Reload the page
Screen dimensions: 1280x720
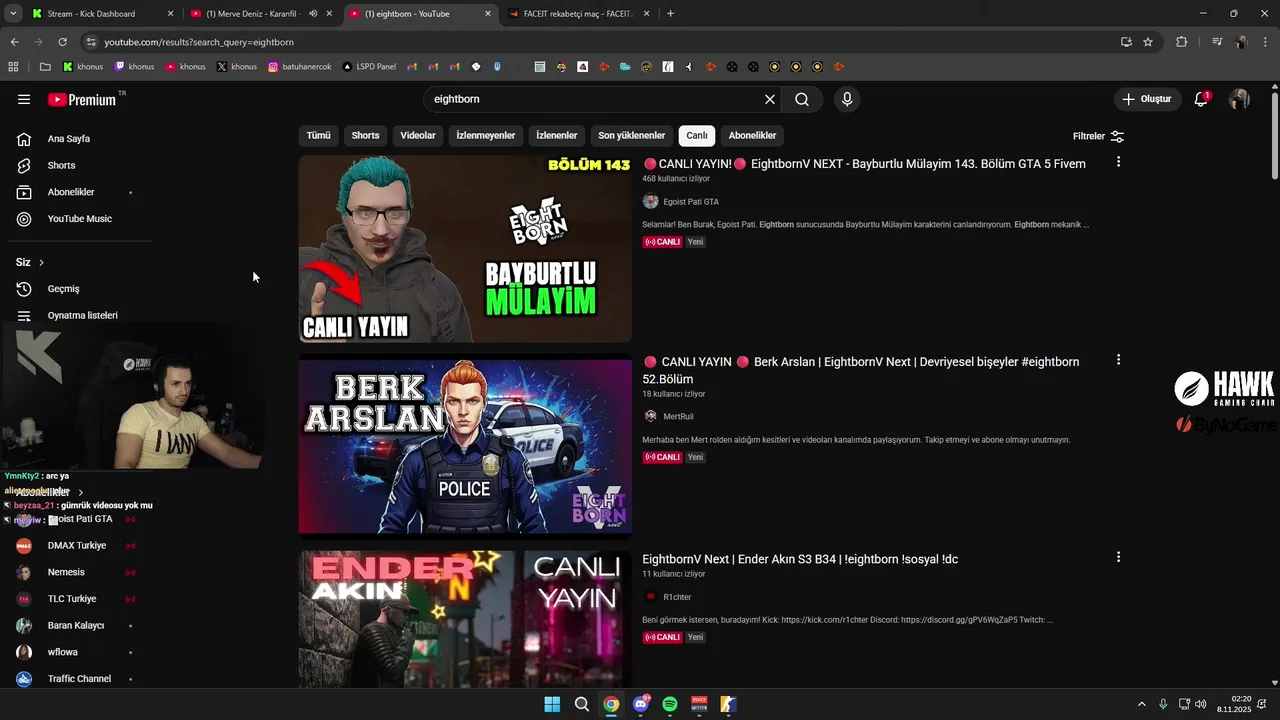[62, 42]
